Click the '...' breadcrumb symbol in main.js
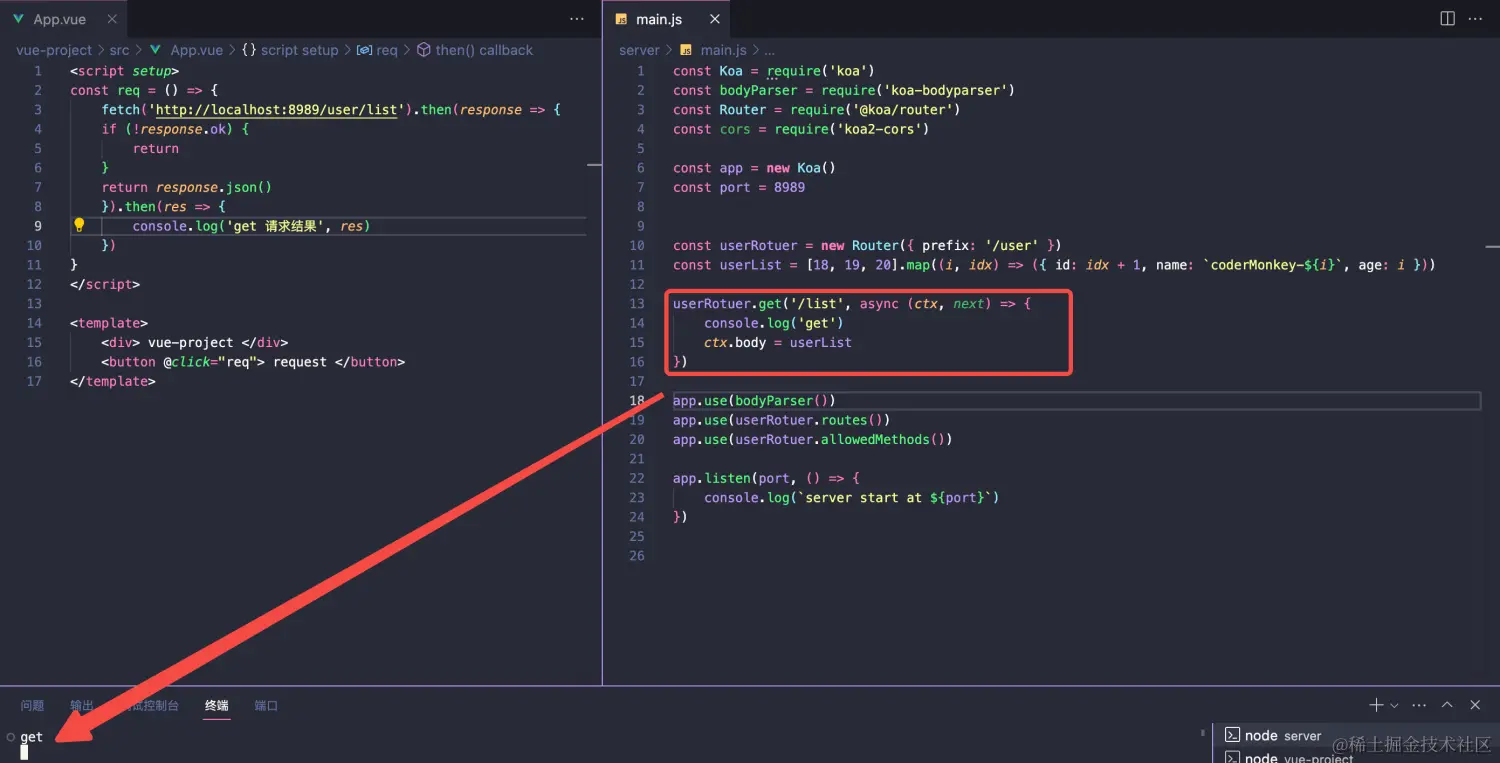 [x=769, y=50]
